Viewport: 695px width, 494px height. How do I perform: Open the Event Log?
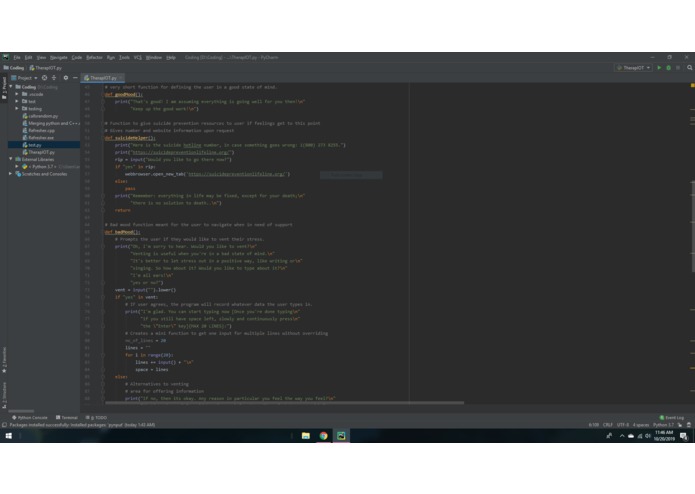click(672, 417)
